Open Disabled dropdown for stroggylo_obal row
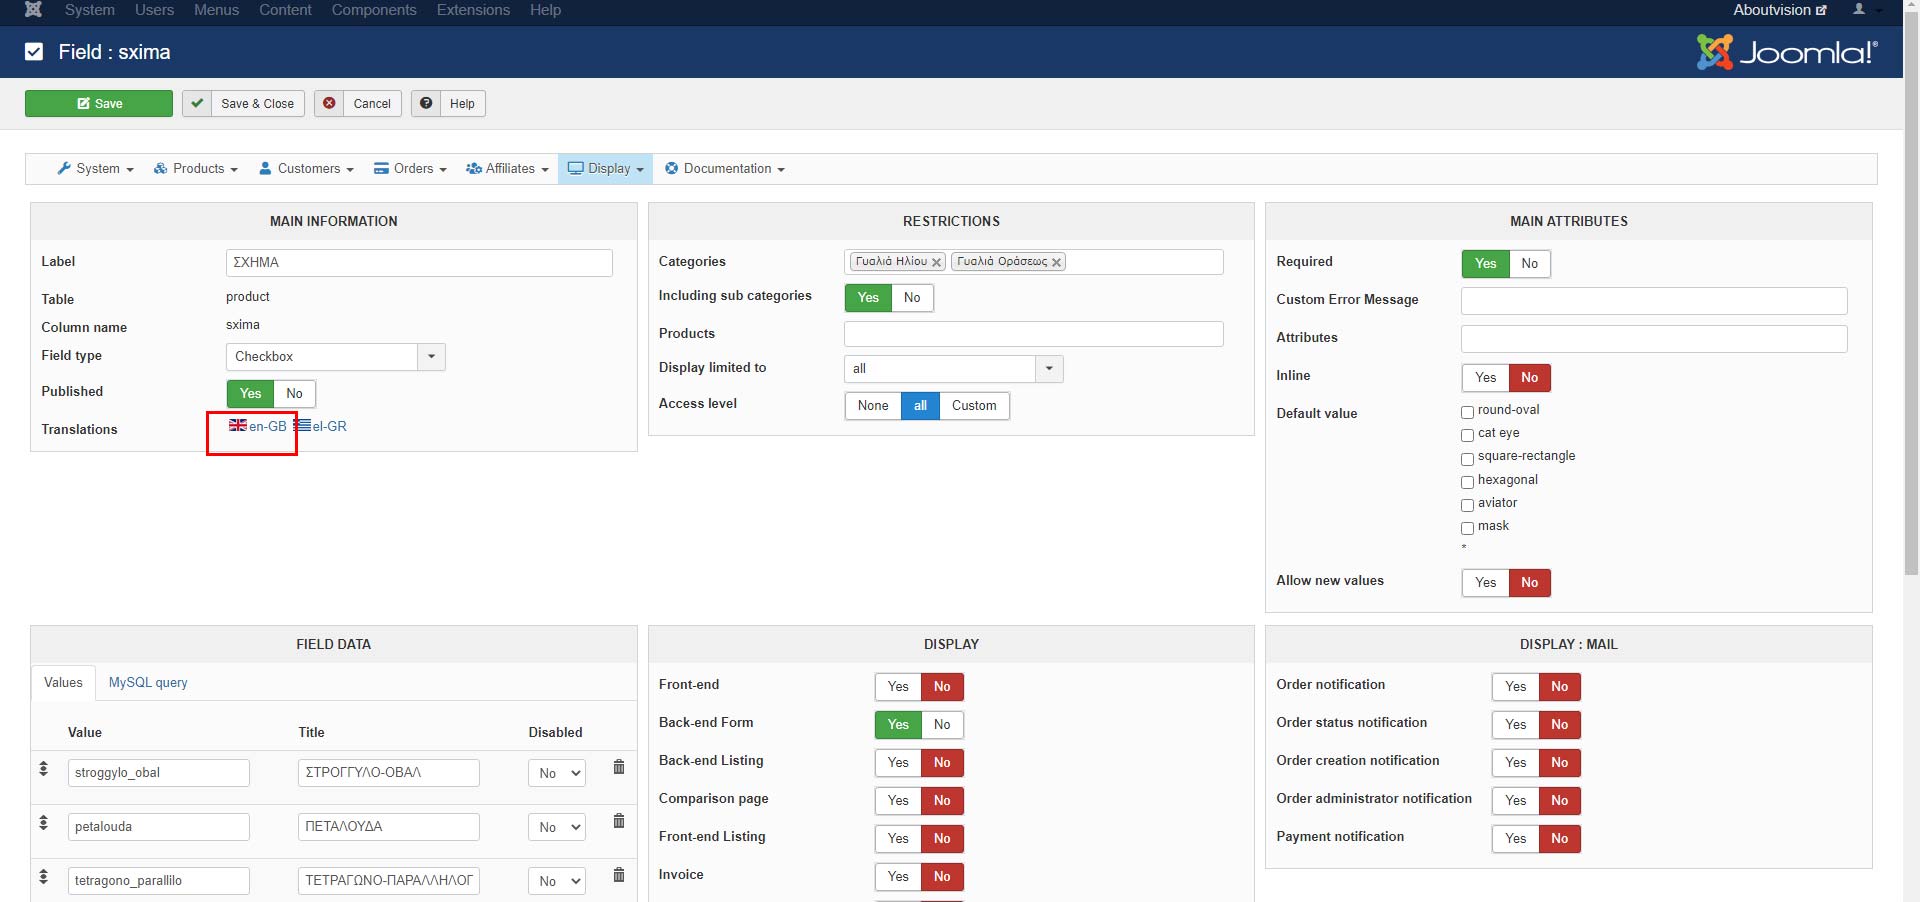1920x902 pixels. (556, 773)
